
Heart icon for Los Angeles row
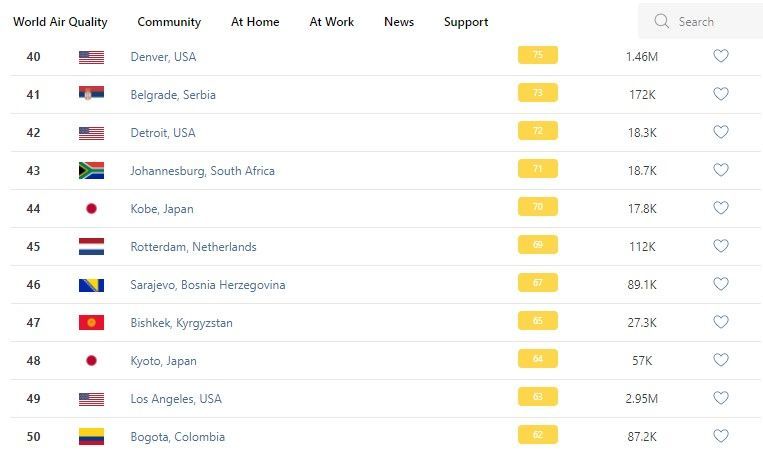720,398
